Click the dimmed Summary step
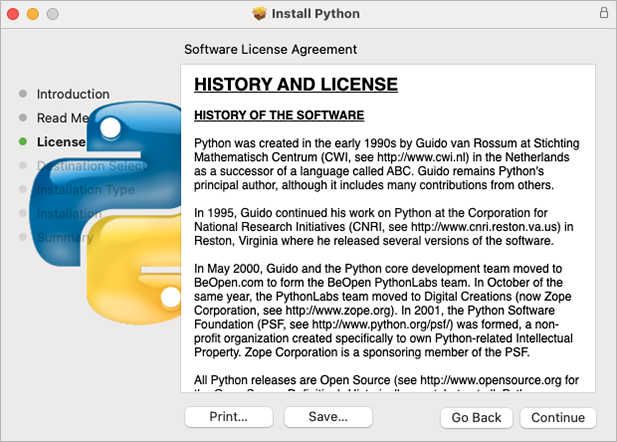 click(64, 238)
